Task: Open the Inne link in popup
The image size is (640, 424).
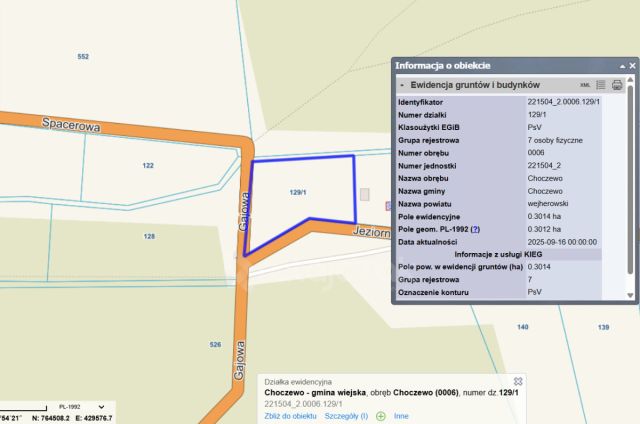Action: pyautogui.click(x=401, y=416)
